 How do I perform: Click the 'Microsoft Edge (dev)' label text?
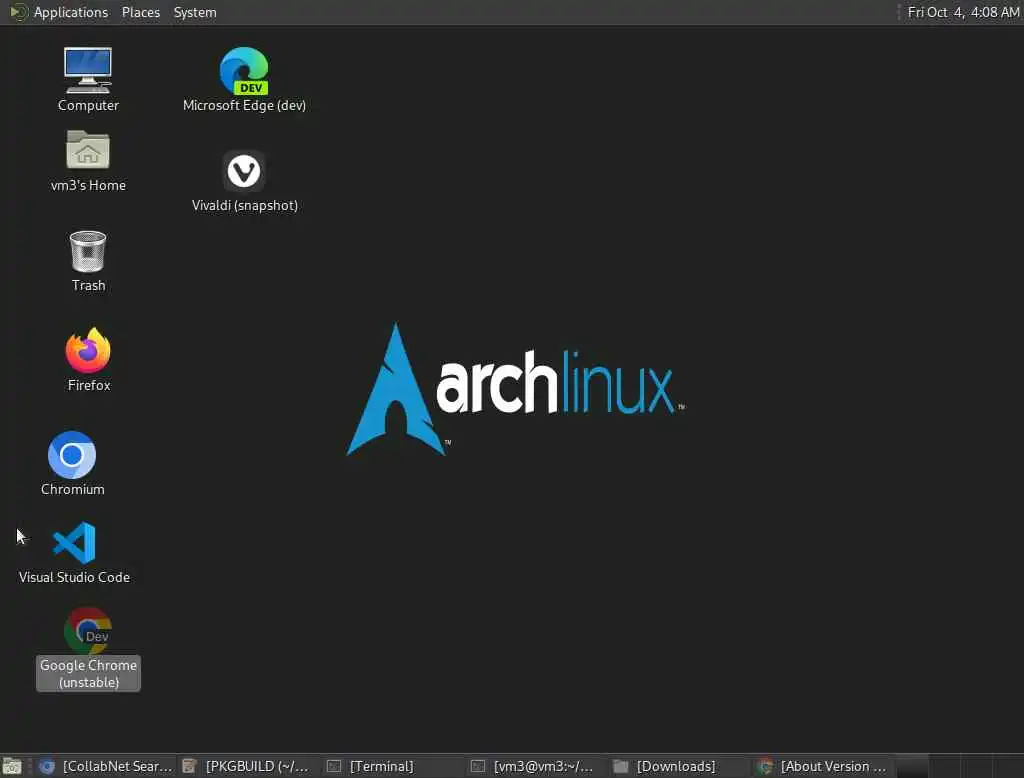click(x=244, y=105)
